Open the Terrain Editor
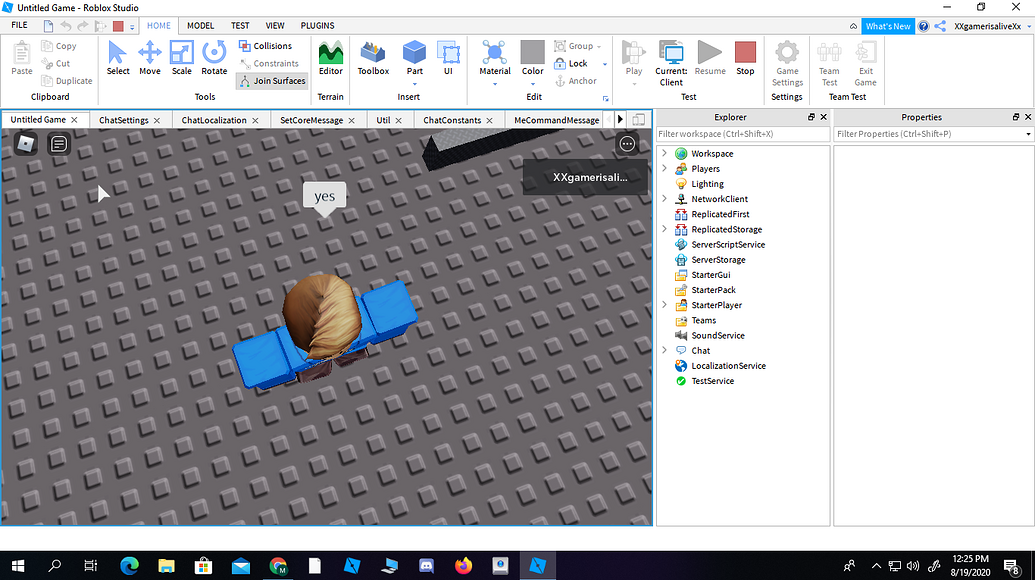The width and height of the screenshot is (1035, 580). (x=331, y=58)
